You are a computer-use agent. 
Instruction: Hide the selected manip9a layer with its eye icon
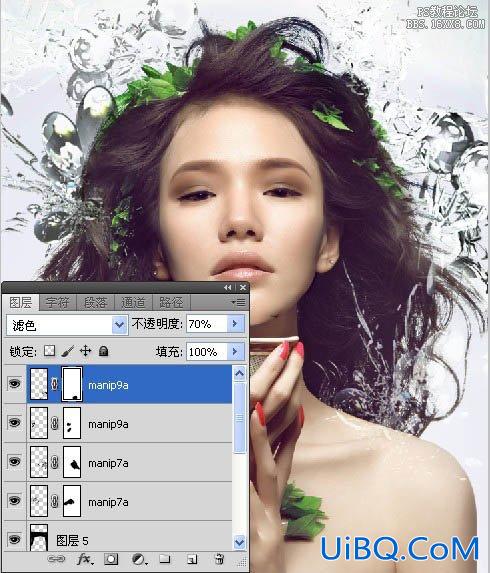coord(14,383)
